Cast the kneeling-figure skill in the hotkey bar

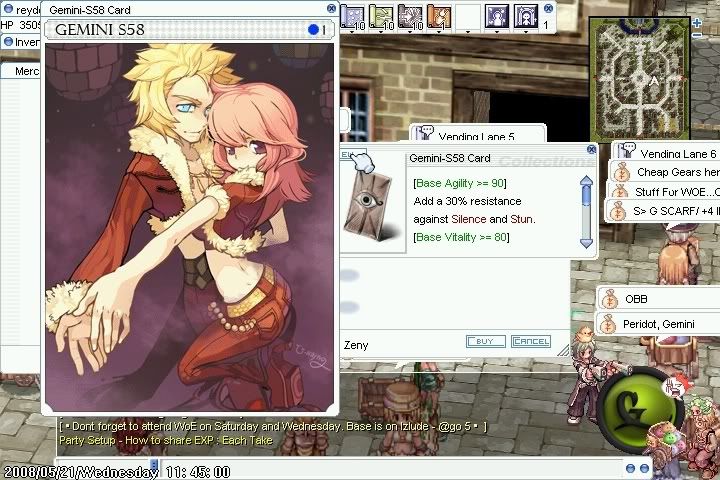click(497, 17)
